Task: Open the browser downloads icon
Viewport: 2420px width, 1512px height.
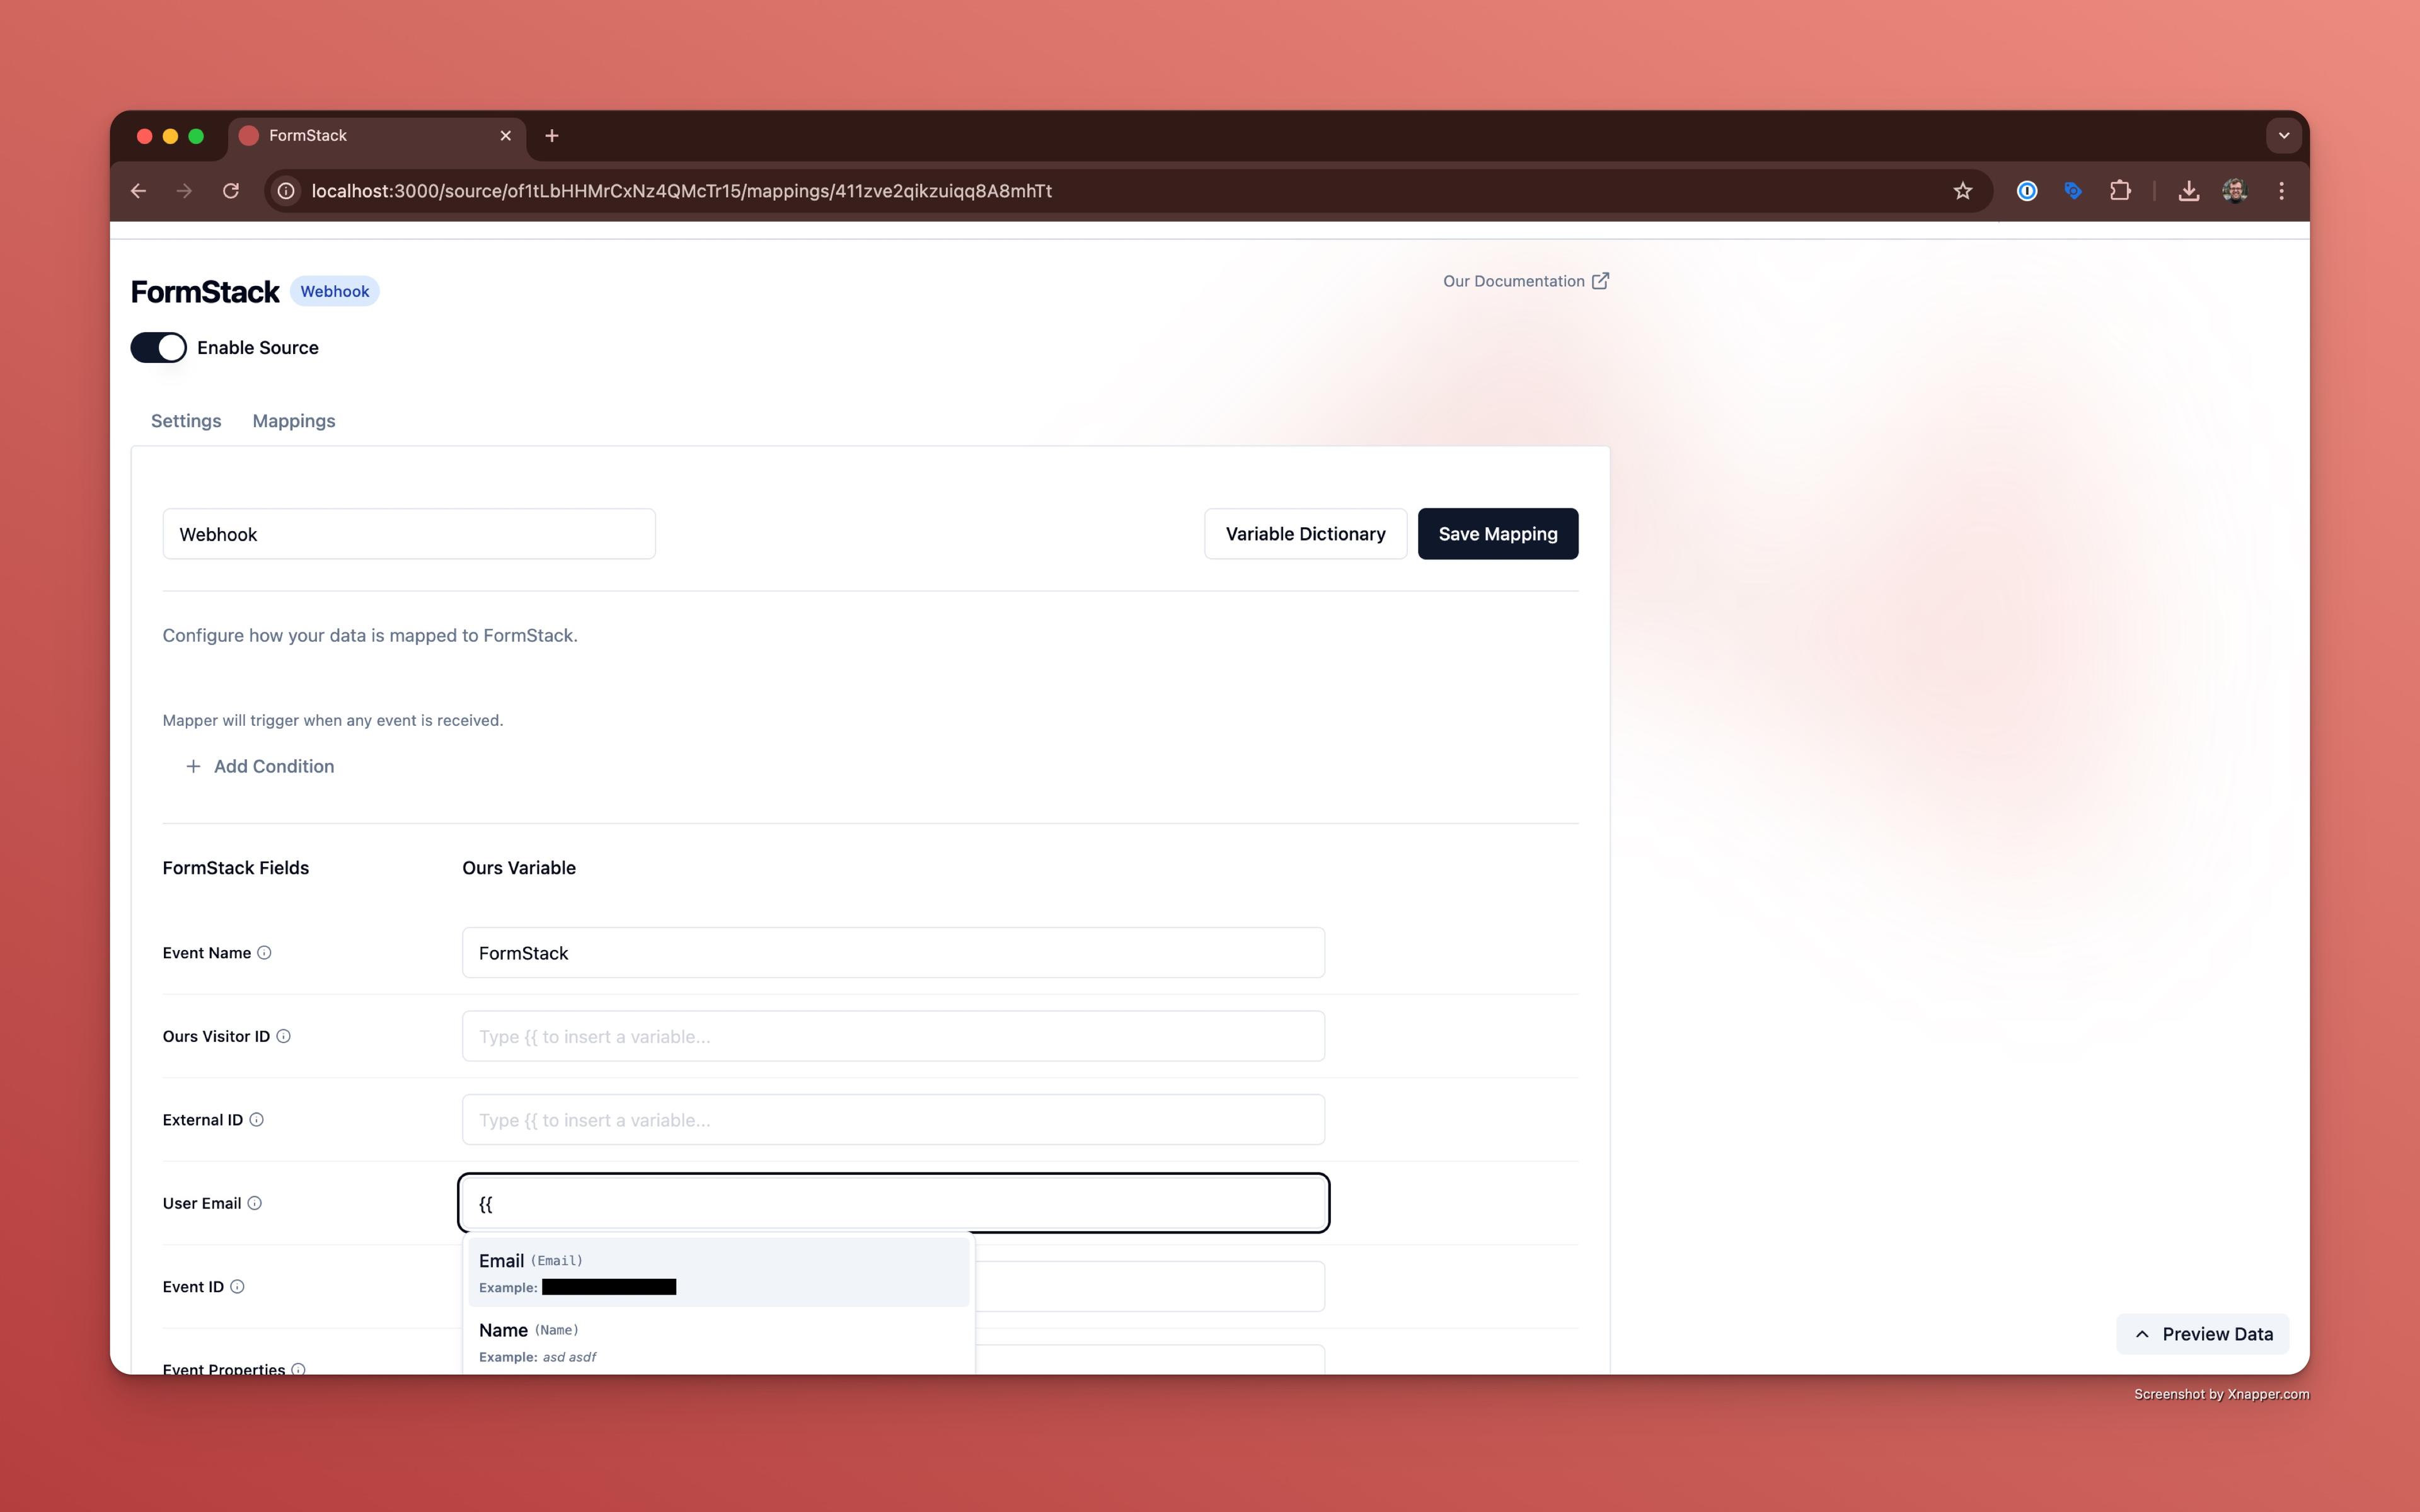Action: [x=2188, y=191]
